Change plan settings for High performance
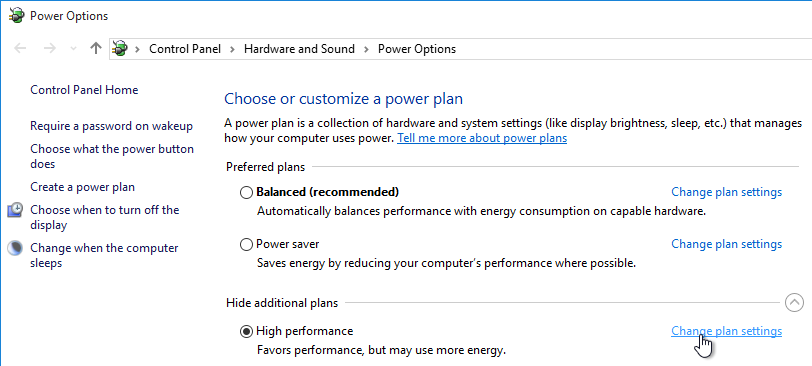Viewport: 812px width, 366px height. (727, 331)
